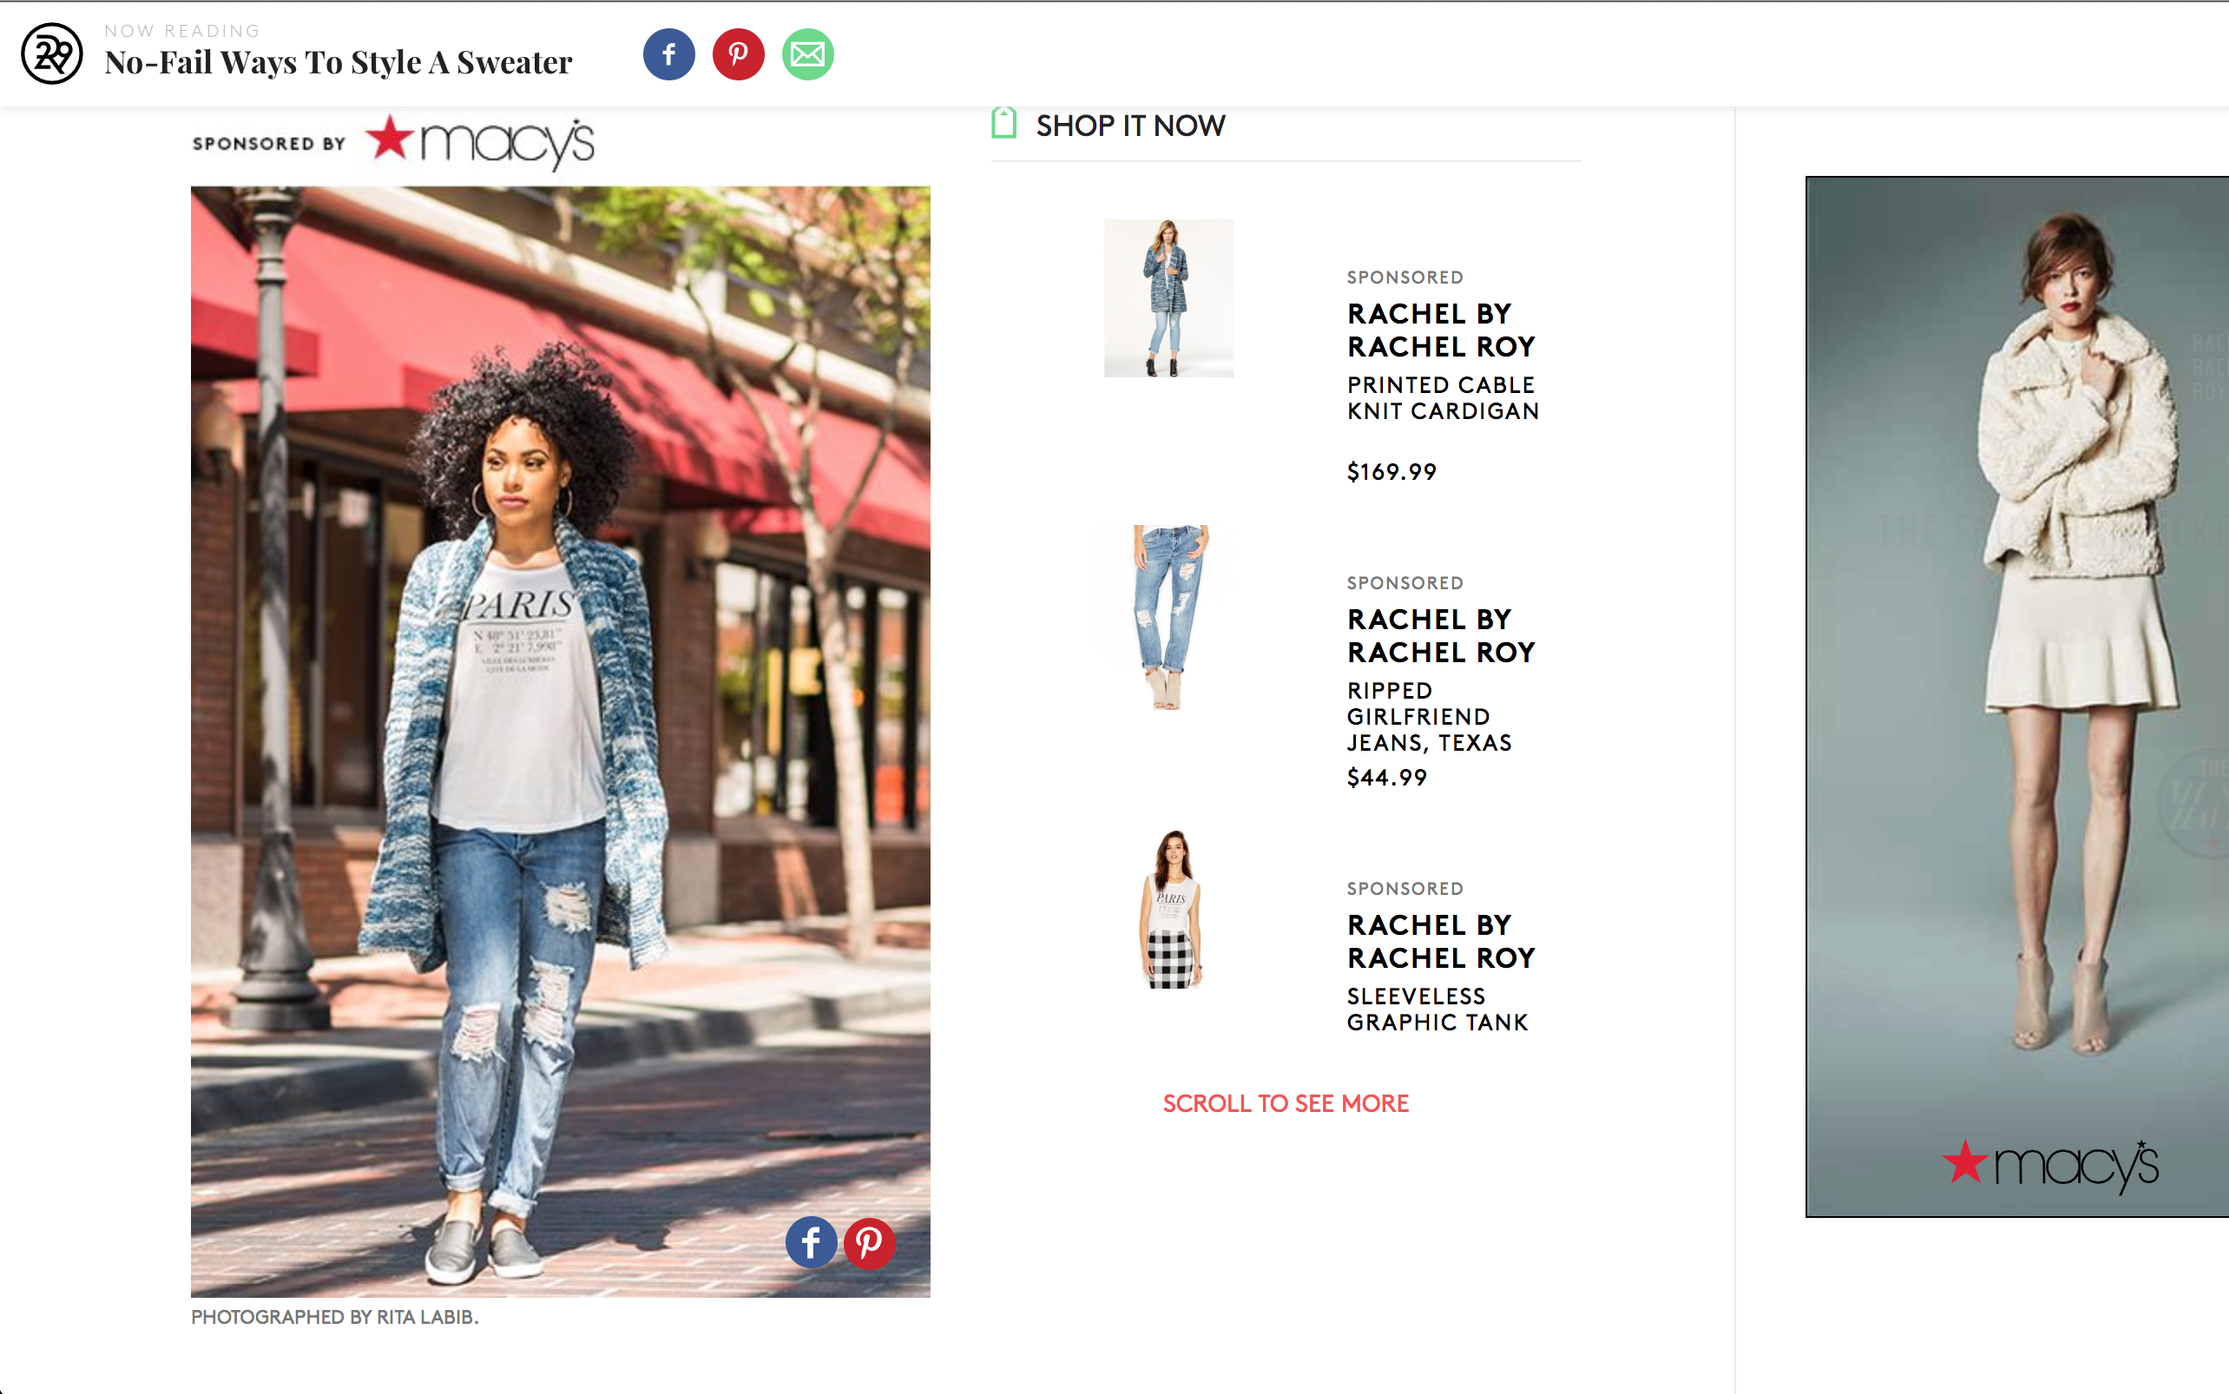Click the Macy's banner ad with the fur jacket
Viewport: 2229px width, 1394px height.
coord(2017,696)
